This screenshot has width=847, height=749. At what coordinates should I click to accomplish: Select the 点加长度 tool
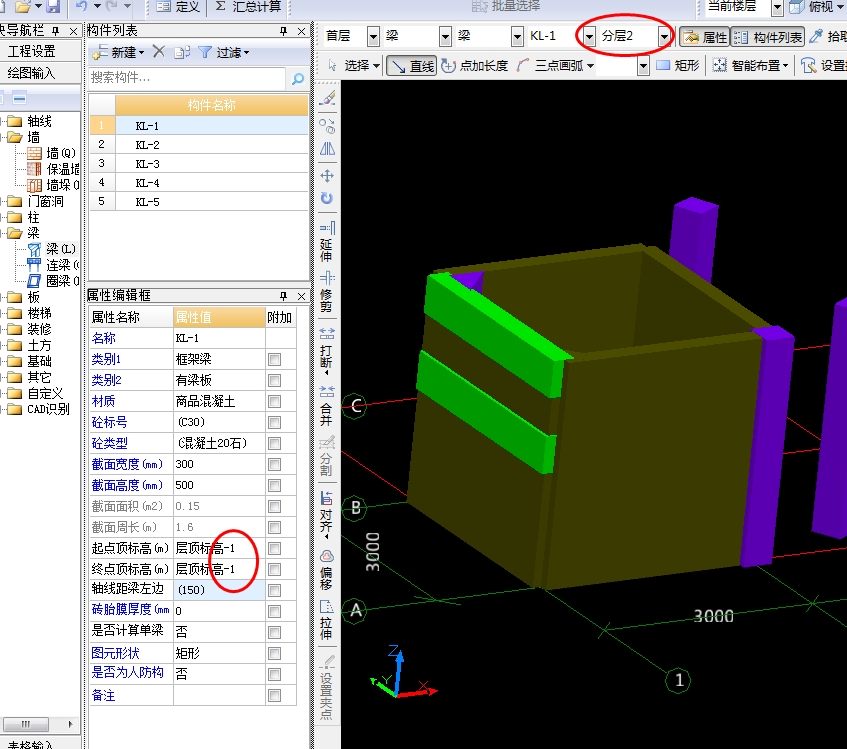pos(475,66)
